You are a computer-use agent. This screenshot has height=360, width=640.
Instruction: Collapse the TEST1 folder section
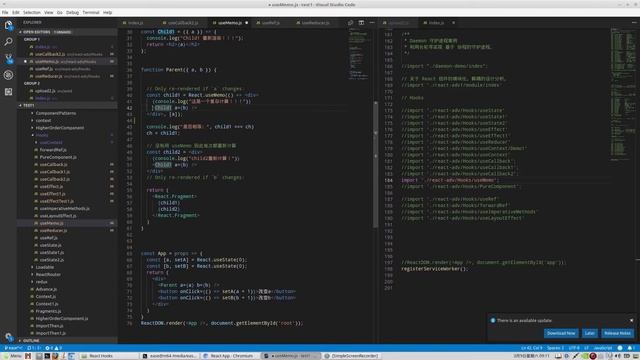pos(67,105)
